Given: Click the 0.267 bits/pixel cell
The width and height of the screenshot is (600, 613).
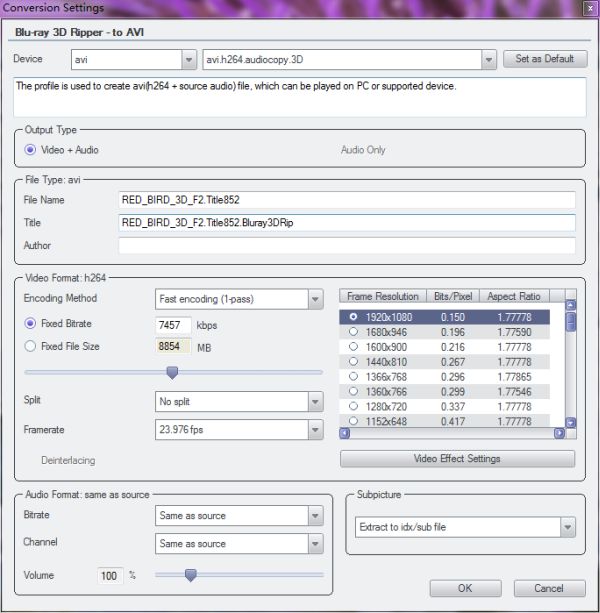Looking at the screenshot, I should coord(453,362).
